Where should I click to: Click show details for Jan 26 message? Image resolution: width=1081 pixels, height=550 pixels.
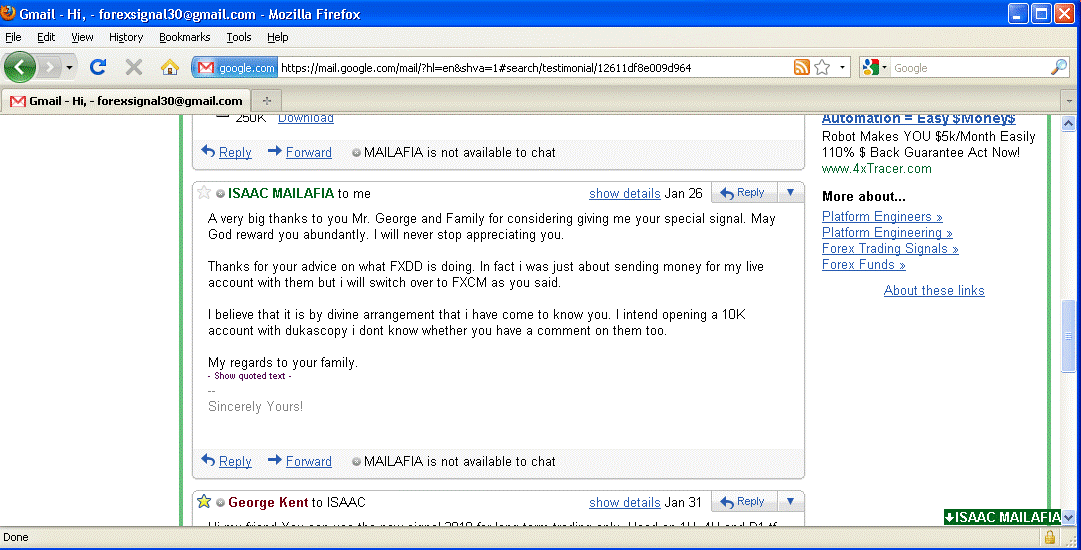pos(625,194)
